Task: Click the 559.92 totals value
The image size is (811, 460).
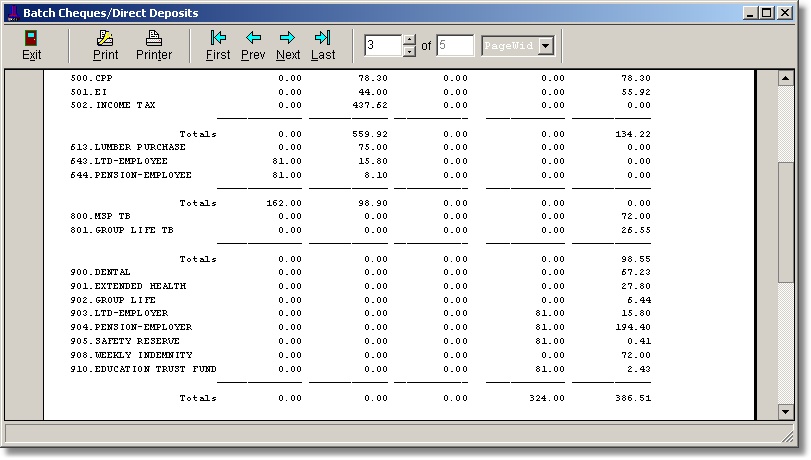Action: click(370, 134)
